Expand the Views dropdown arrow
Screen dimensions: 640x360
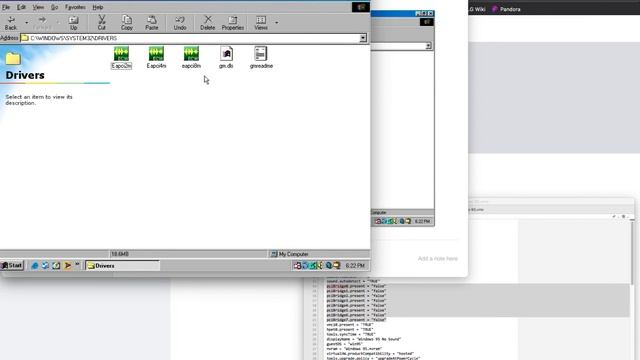click(x=277, y=23)
